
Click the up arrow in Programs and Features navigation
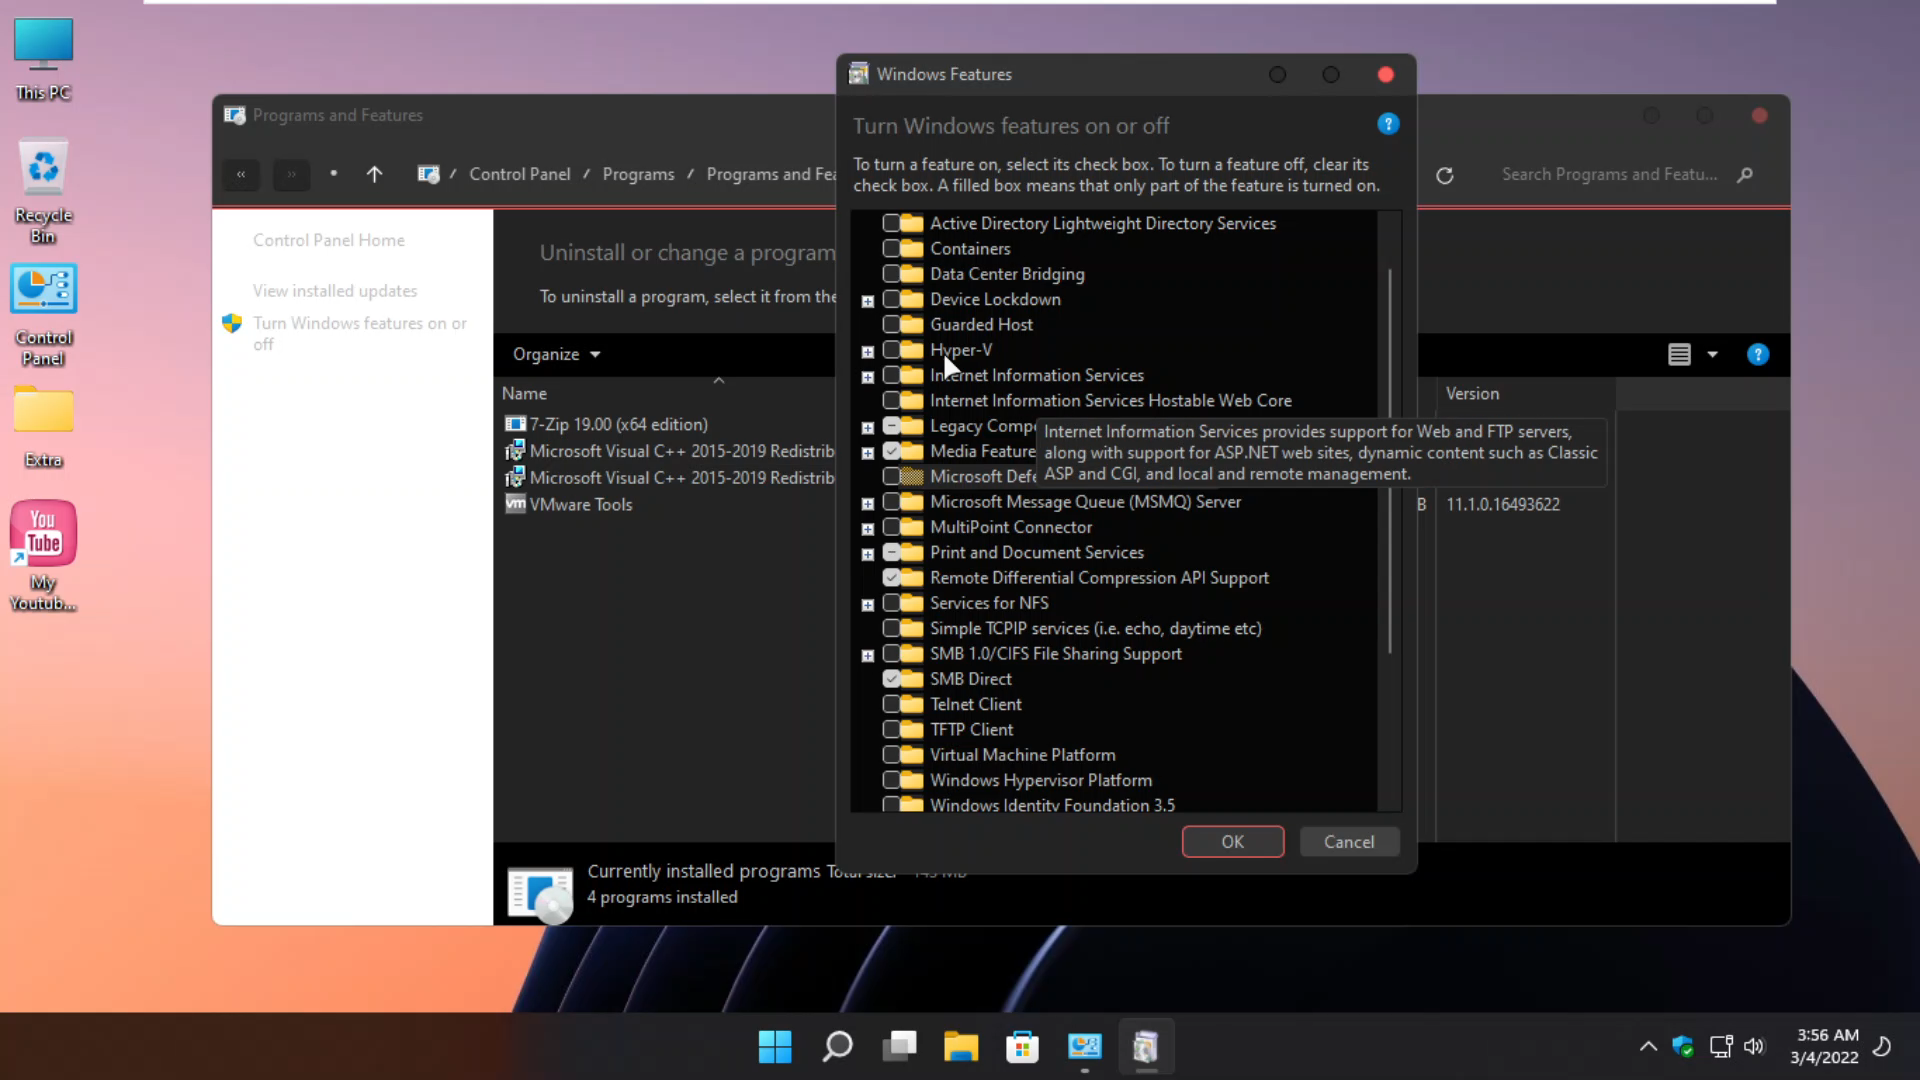click(374, 174)
